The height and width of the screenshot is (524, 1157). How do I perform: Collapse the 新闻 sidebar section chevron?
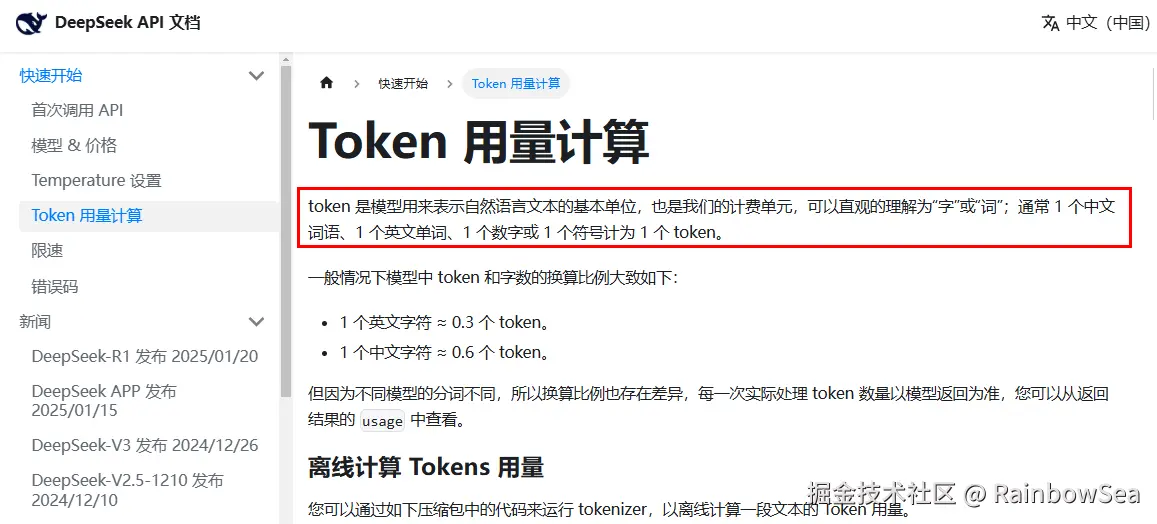[x=257, y=322]
